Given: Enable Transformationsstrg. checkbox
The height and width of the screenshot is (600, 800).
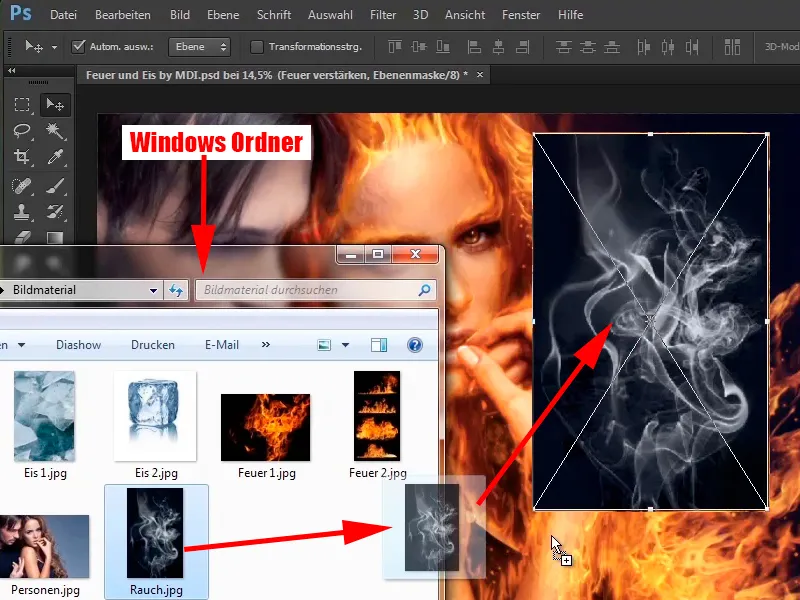Looking at the screenshot, I should [x=257, y=47].
